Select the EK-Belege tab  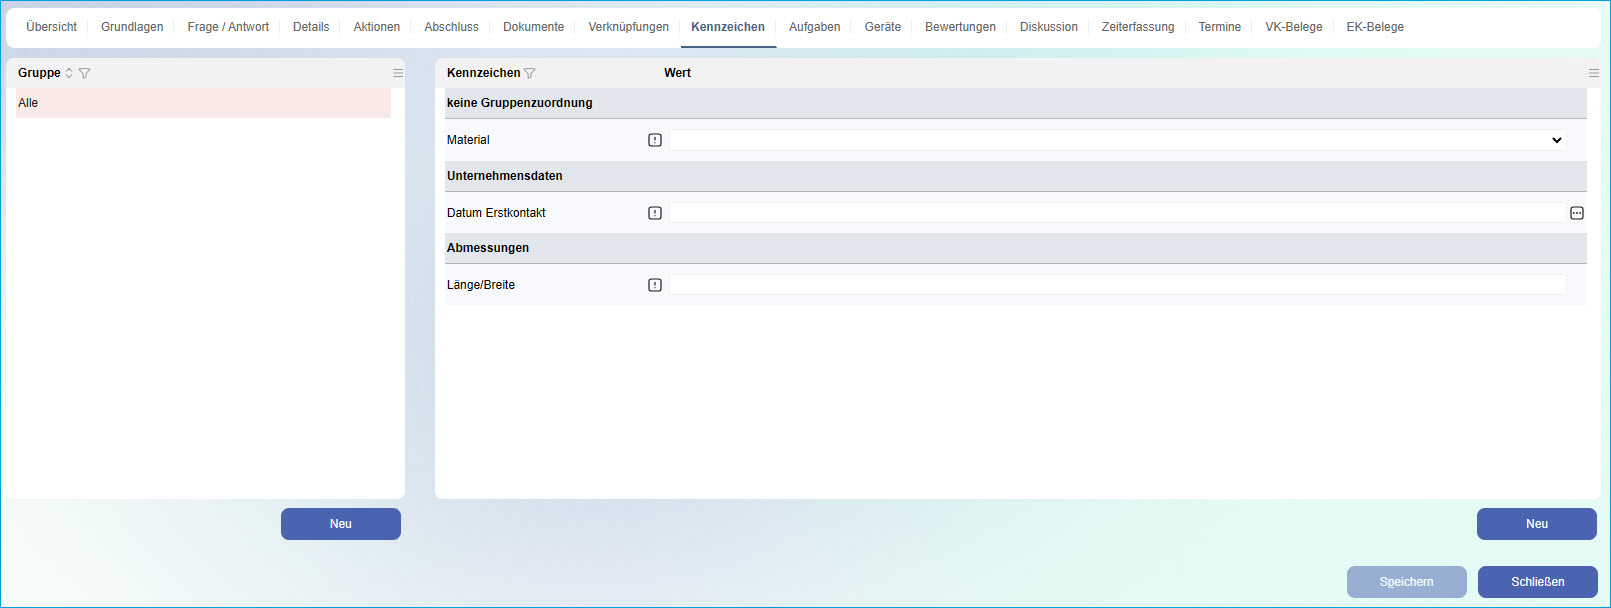[x=1374, y=27]
